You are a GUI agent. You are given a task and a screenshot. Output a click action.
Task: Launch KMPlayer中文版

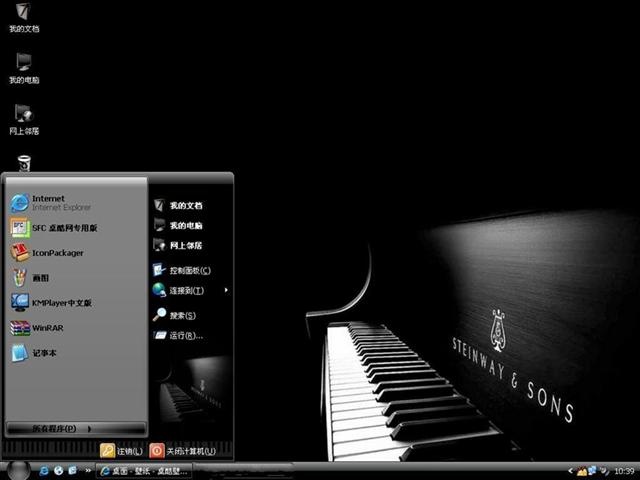[x=51, y=303]
